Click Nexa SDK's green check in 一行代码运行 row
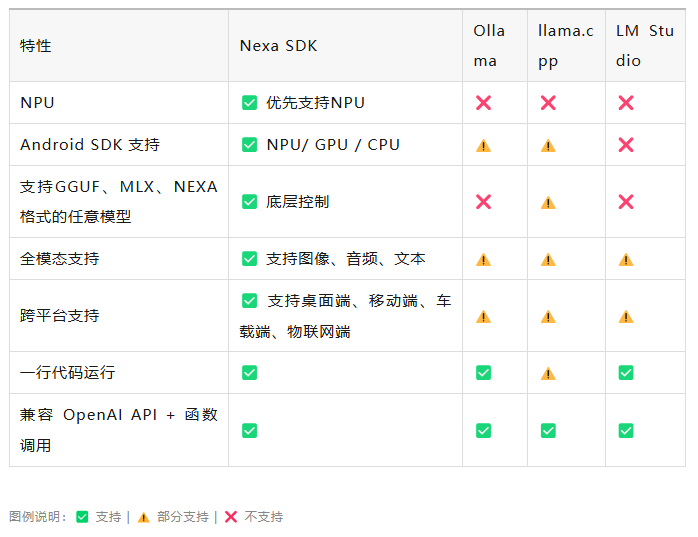Image resolution: width=698 pixels, height=537 pixels. pos(249,373)
